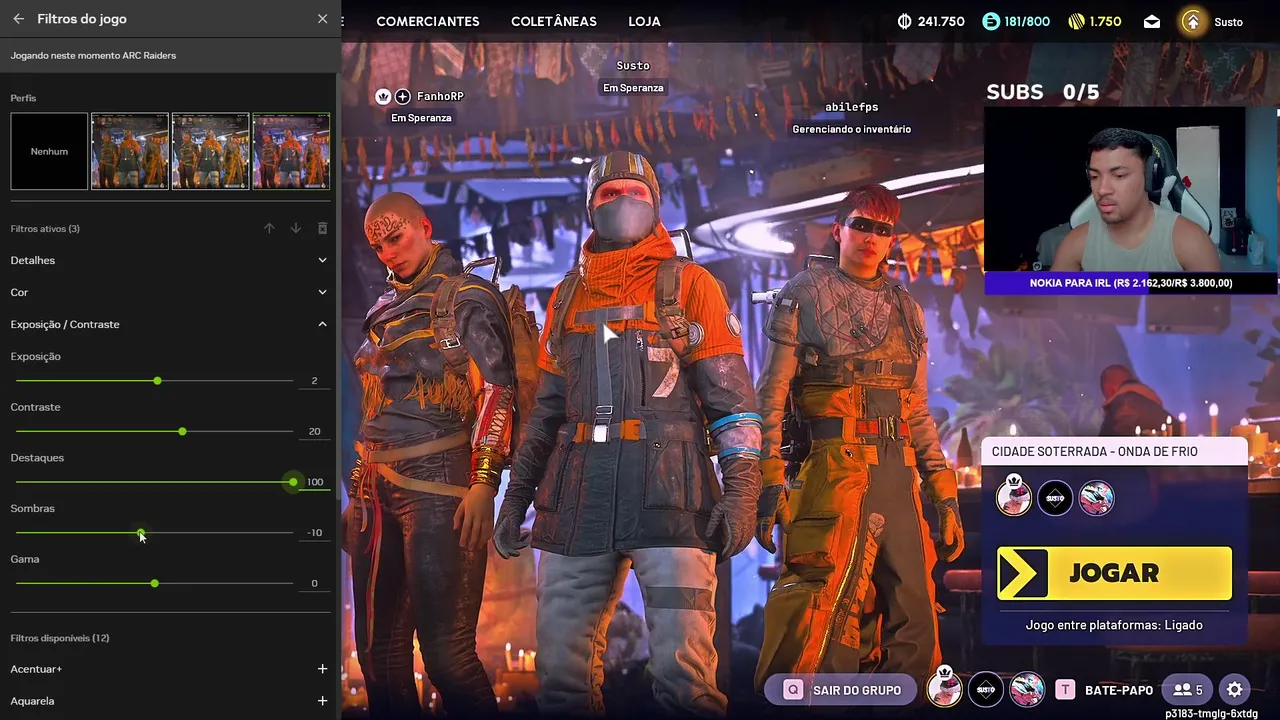Click the 181/800 blue currency icon
The height and width of the screenshot is (720, 1280).
991,21
